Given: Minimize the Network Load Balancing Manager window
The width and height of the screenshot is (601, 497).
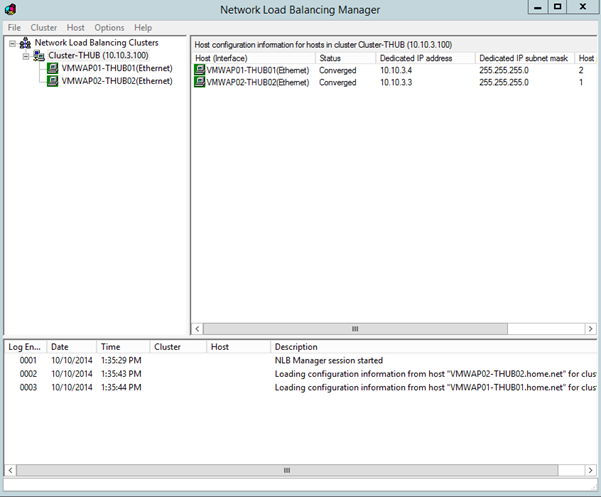Looking at the screenshot, I should pos(538,7).
